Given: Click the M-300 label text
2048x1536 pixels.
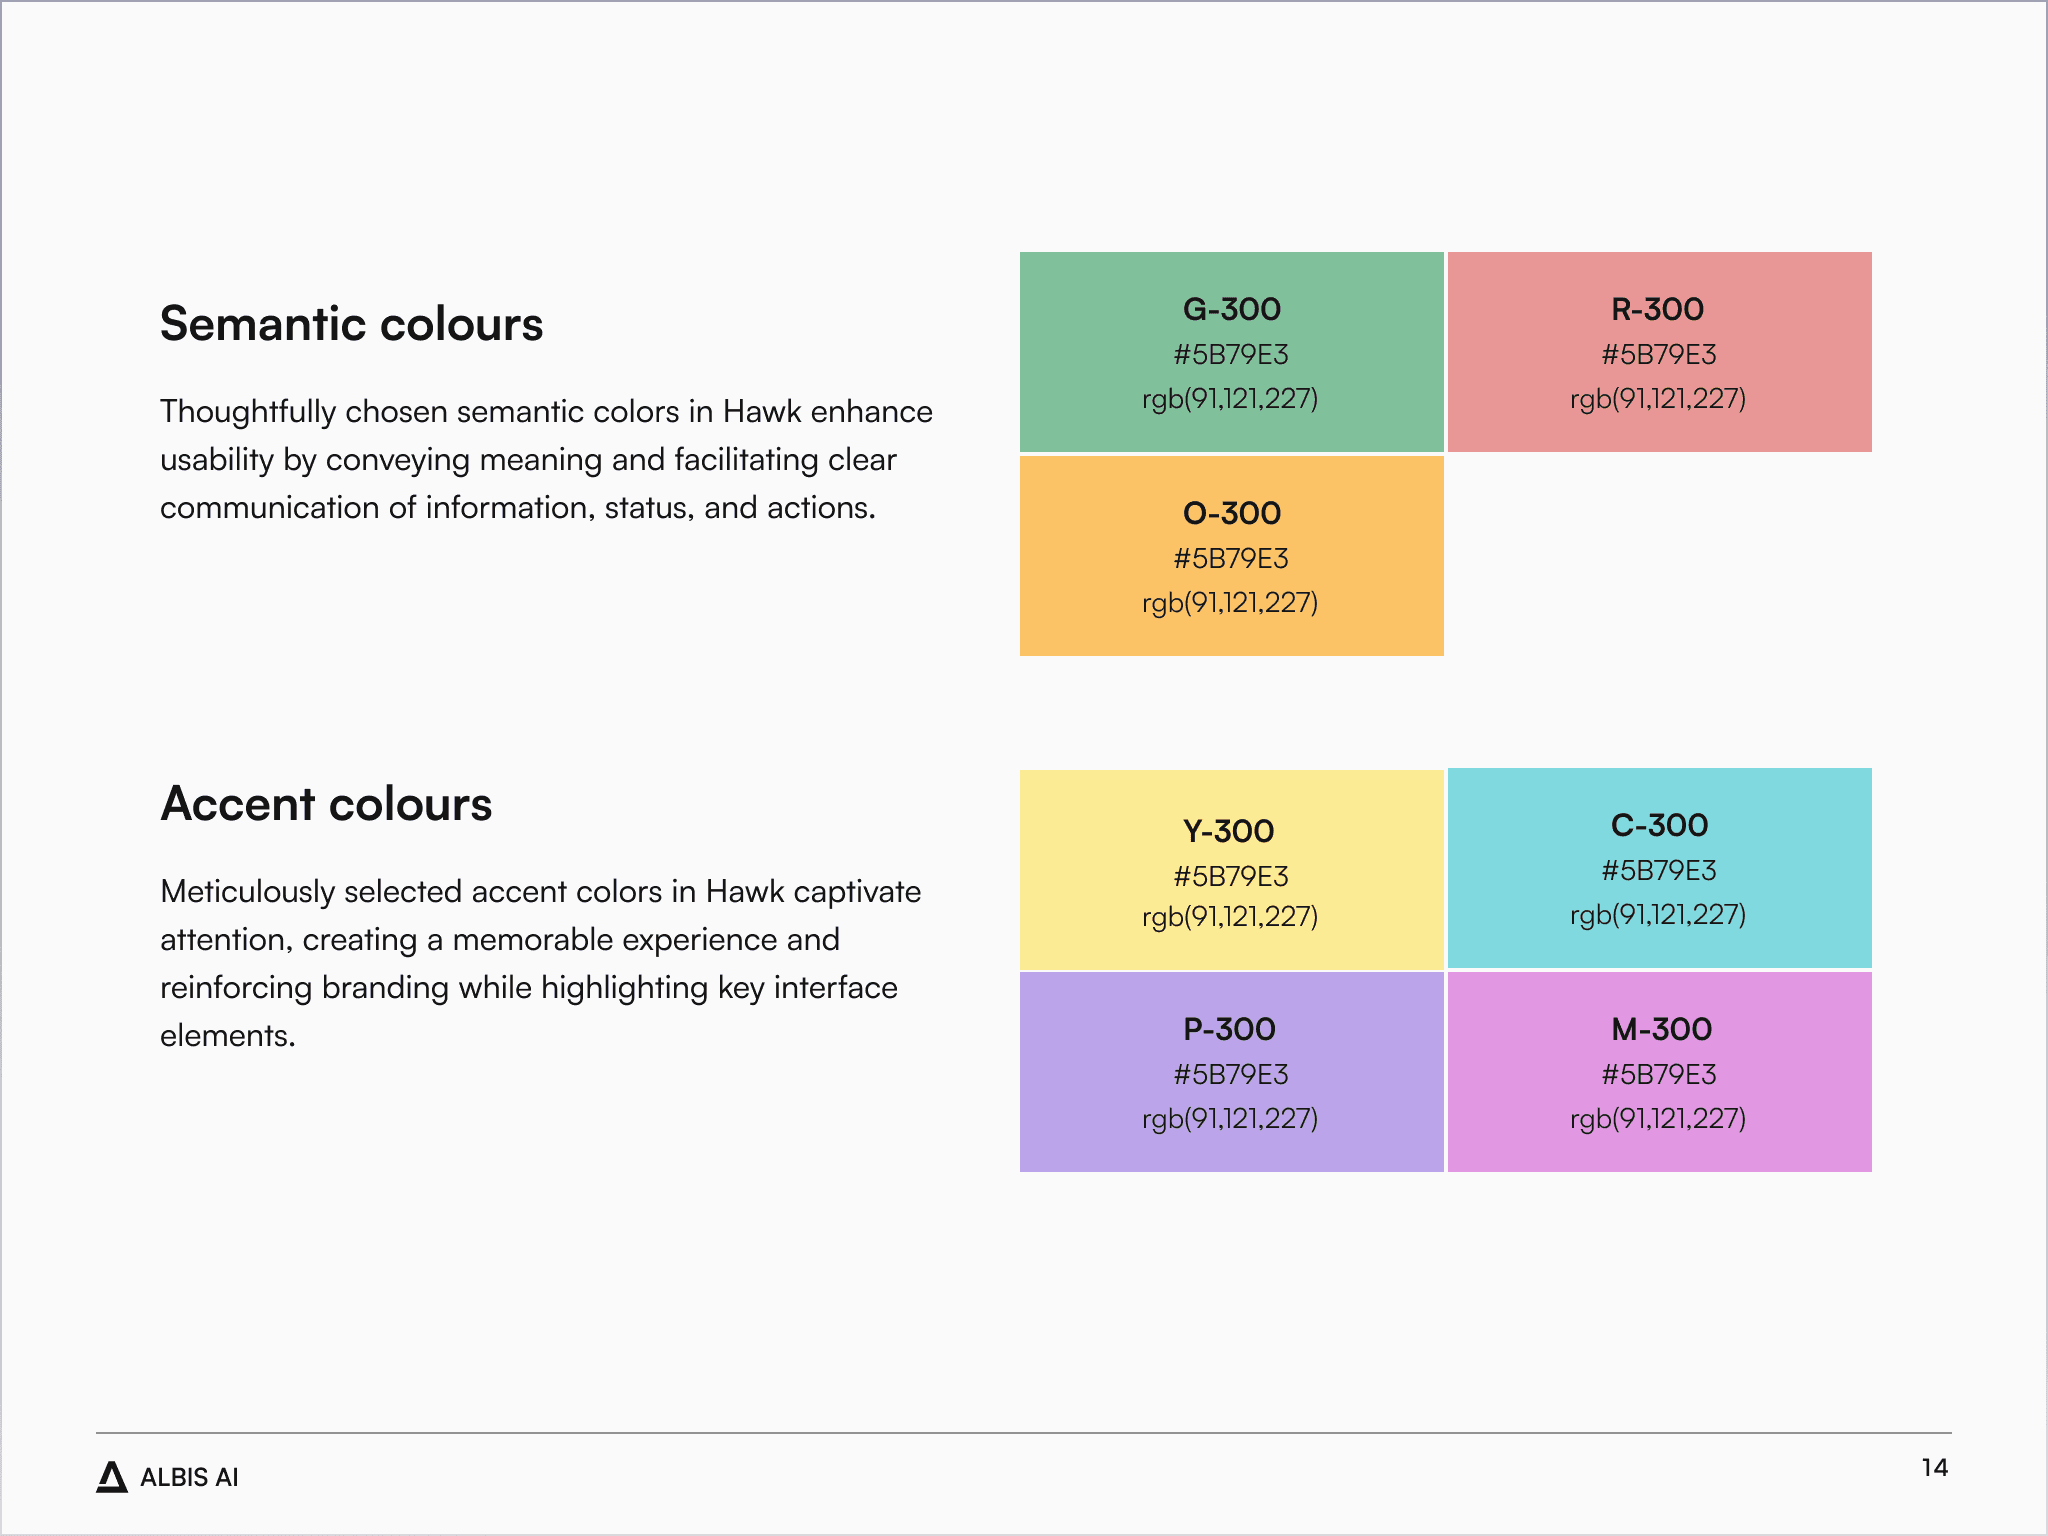Looking at the screenshot, I should pyautogui.click(x=1661, y=1029).
